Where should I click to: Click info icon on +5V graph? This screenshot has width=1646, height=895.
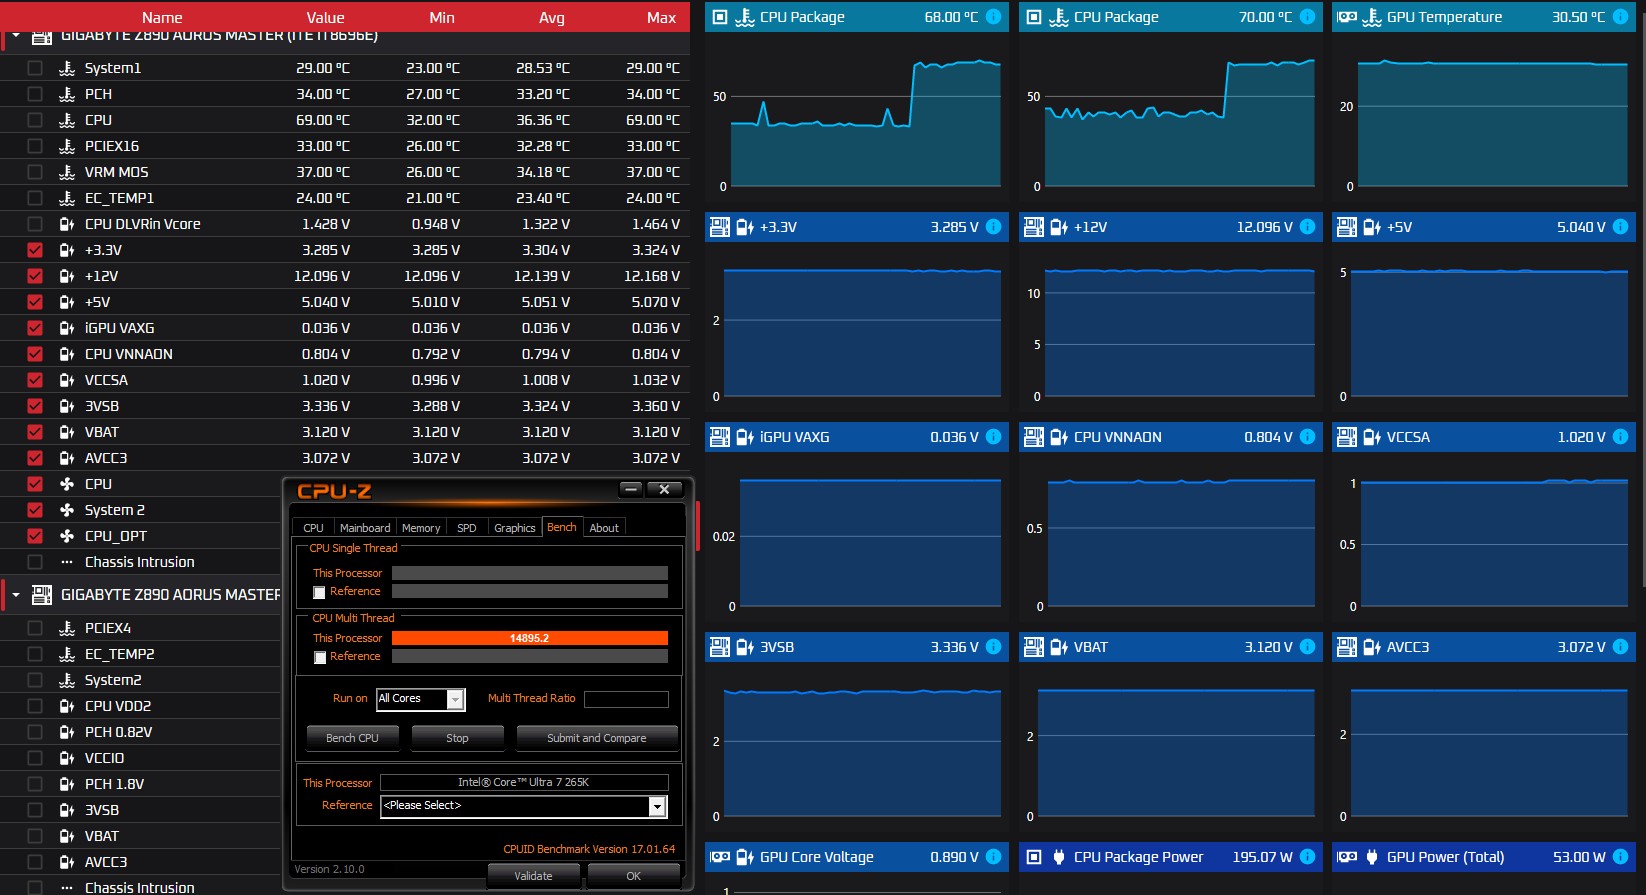coord(1621,227)
